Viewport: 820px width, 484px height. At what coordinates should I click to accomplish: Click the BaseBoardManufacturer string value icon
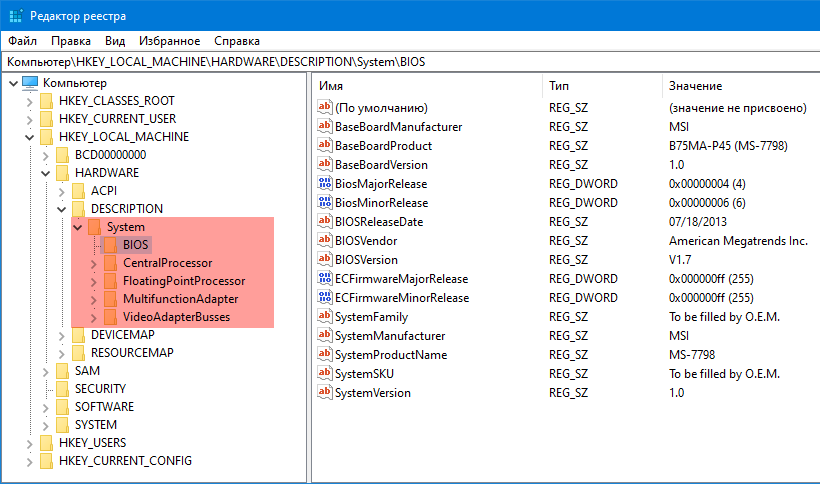(x=324, y=127)
